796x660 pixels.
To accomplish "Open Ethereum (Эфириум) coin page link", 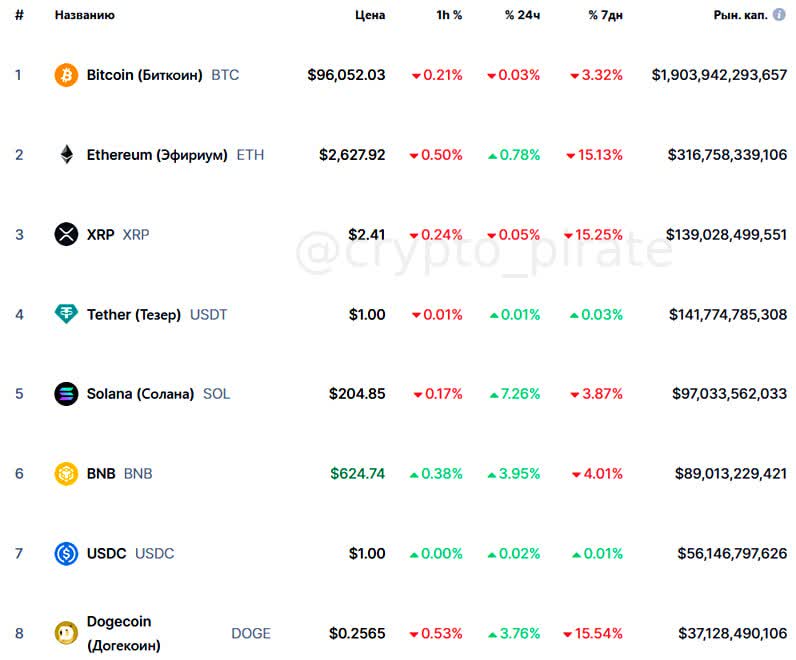I will point(157,155).
